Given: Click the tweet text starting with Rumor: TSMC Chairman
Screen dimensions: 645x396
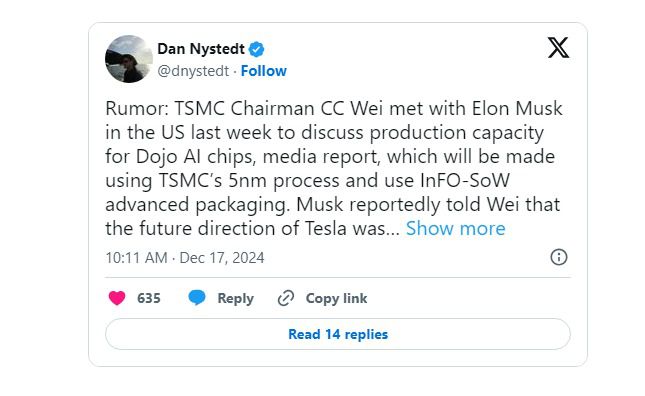Looking at the screenshot, I should pos(334,168).
